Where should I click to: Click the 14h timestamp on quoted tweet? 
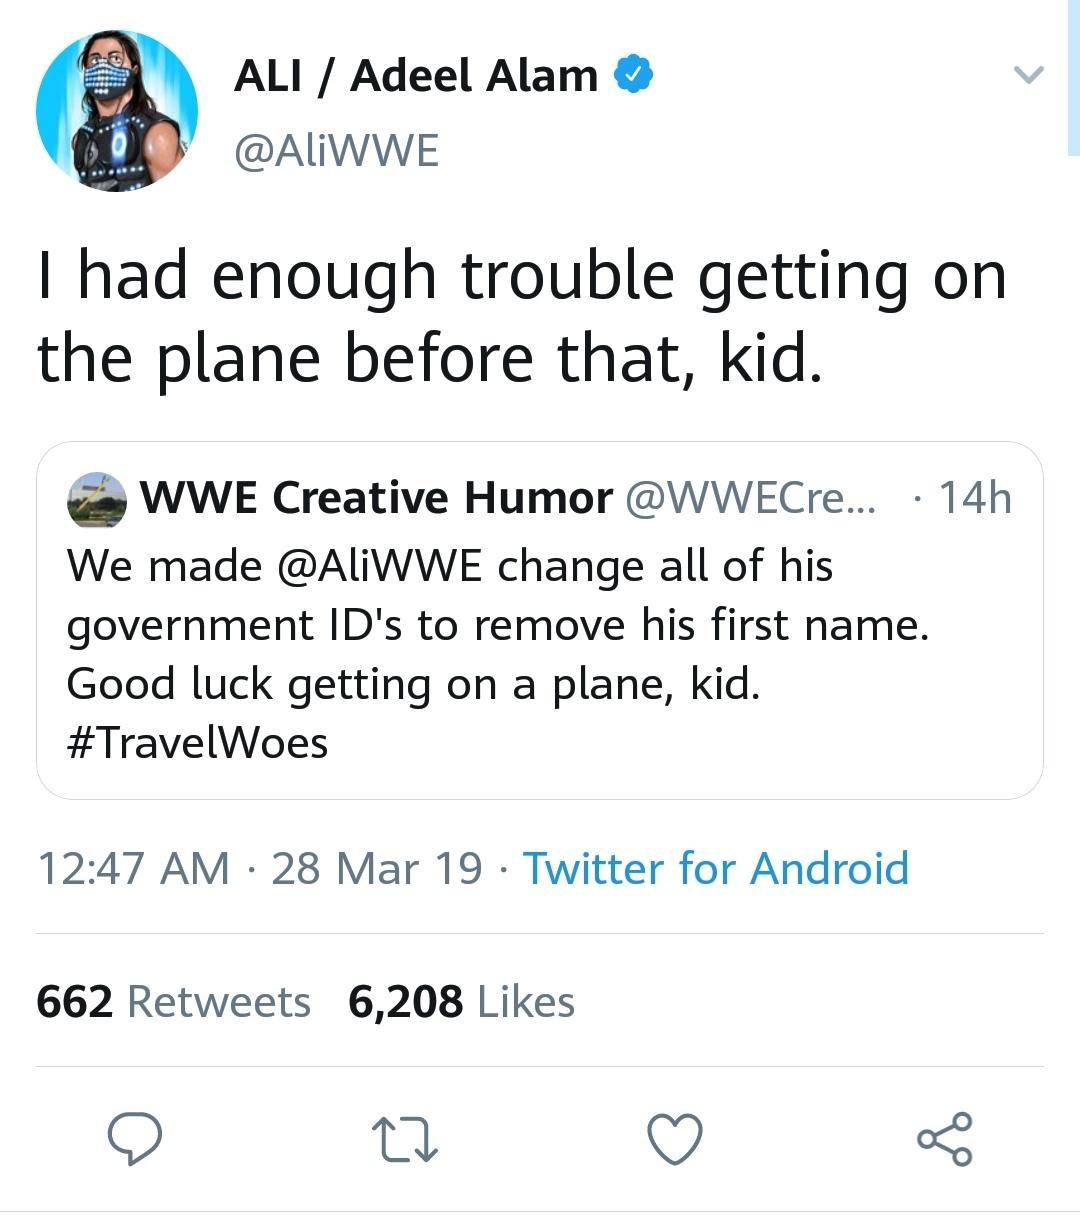coord(974,498)
